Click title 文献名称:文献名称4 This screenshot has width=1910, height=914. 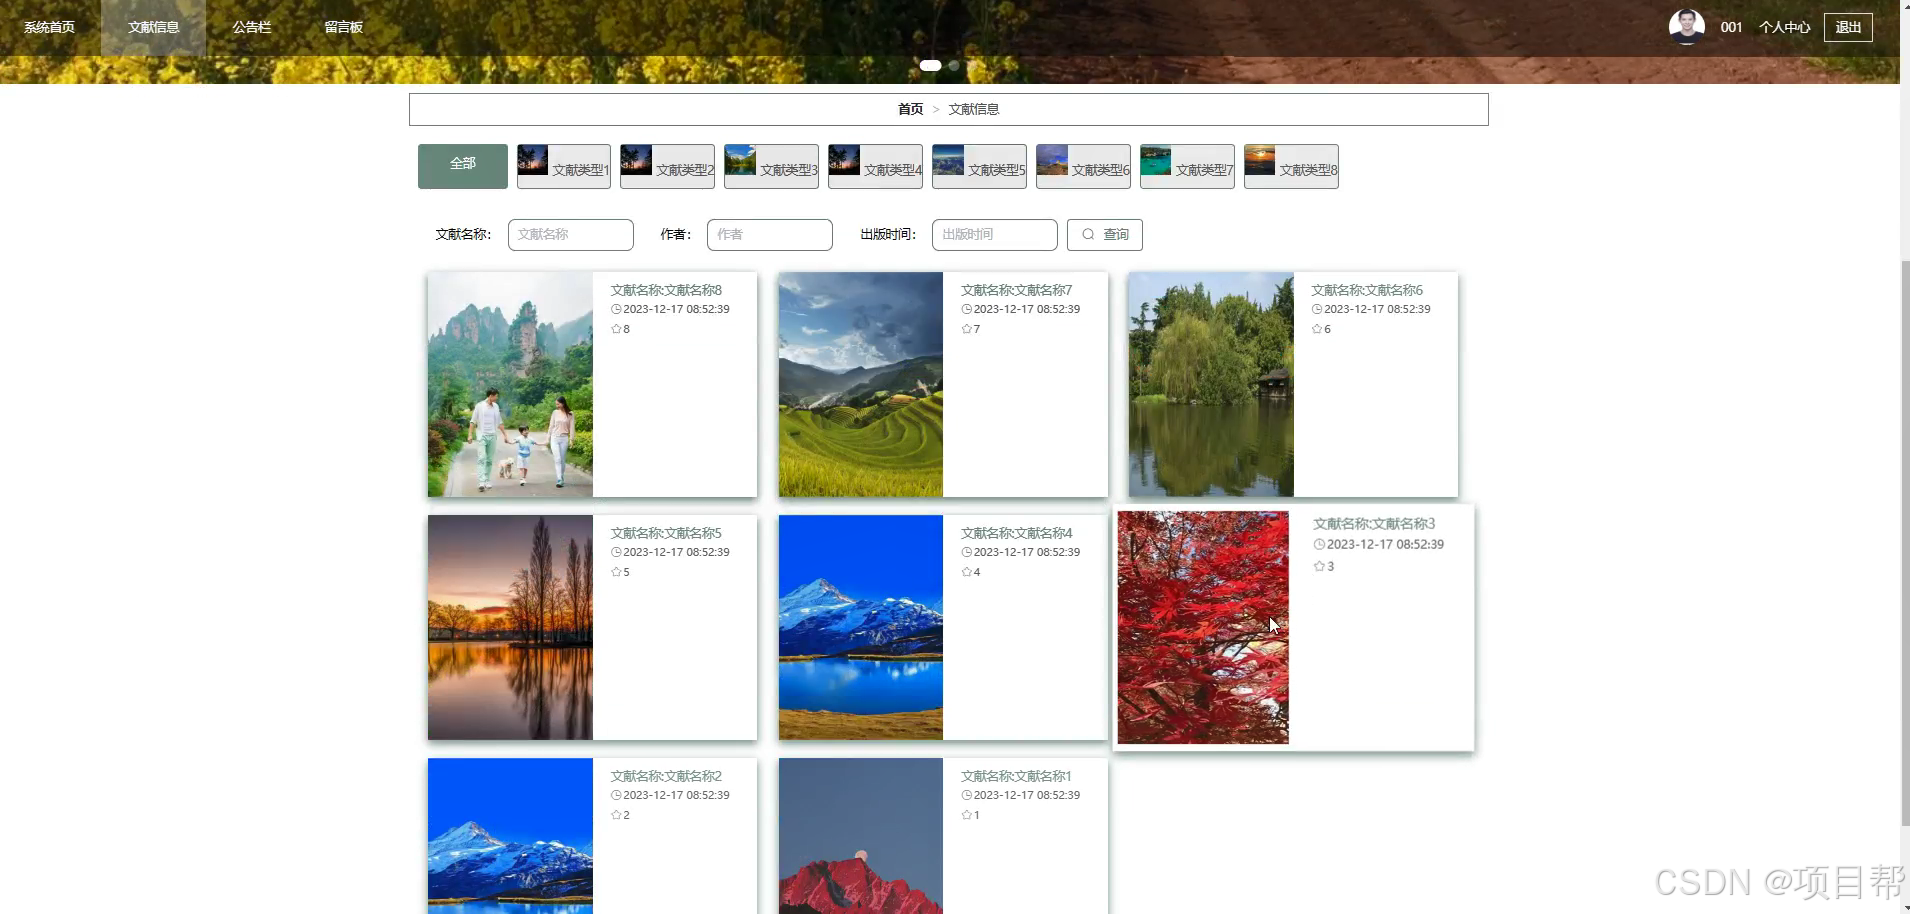pos(1017,533)
